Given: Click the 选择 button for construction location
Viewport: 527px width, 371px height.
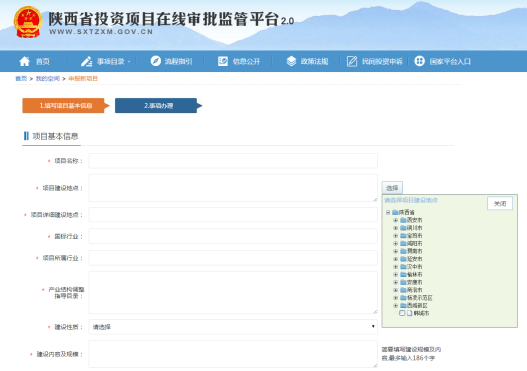Looking at the screenshot, I should [392, 188].
